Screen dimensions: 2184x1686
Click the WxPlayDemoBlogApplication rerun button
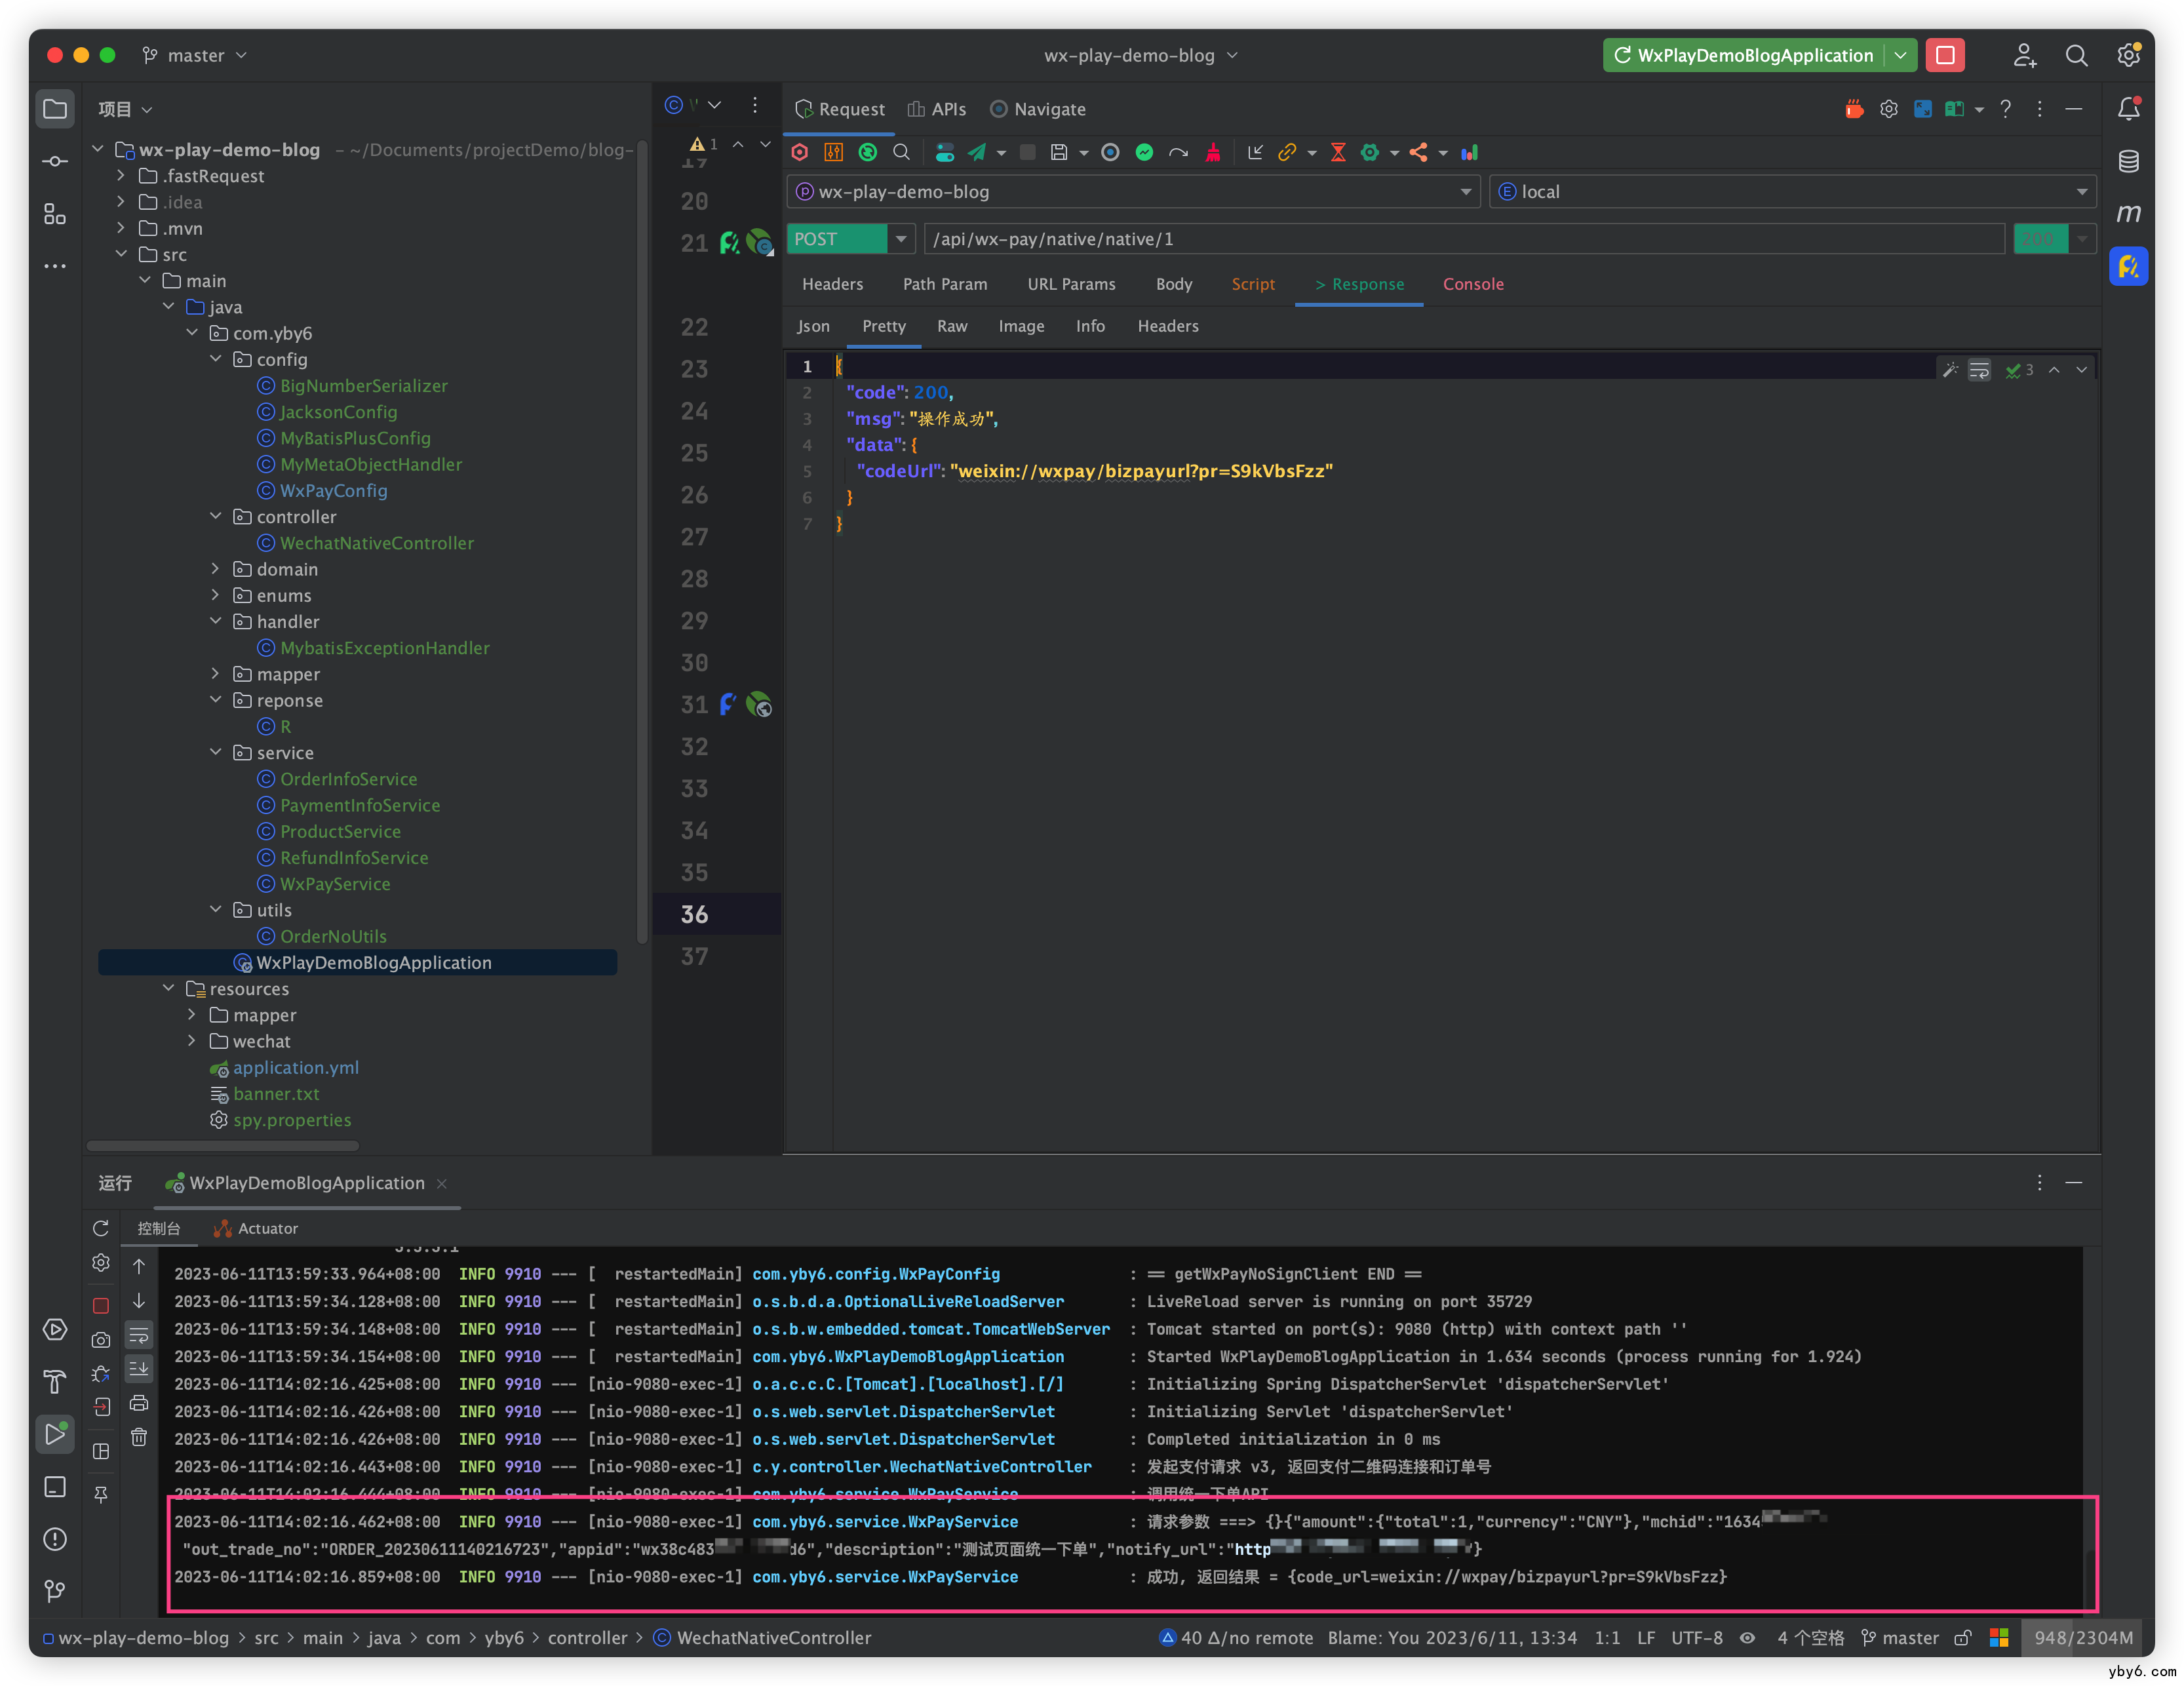(x=1744, y=55)
